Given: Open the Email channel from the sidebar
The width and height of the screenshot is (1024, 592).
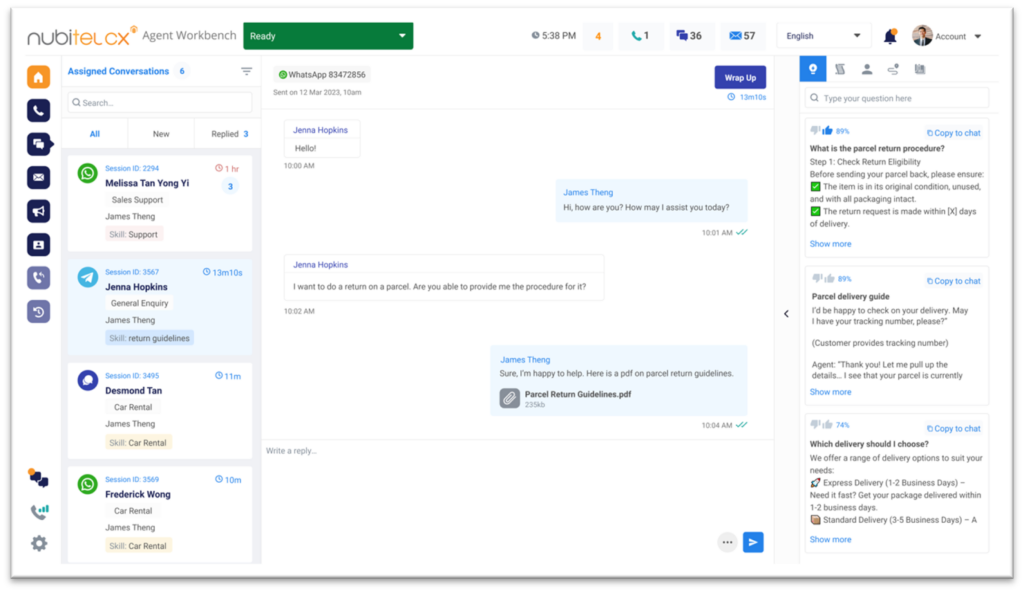Looking at the screenshot, I should [x=38, y=177].
